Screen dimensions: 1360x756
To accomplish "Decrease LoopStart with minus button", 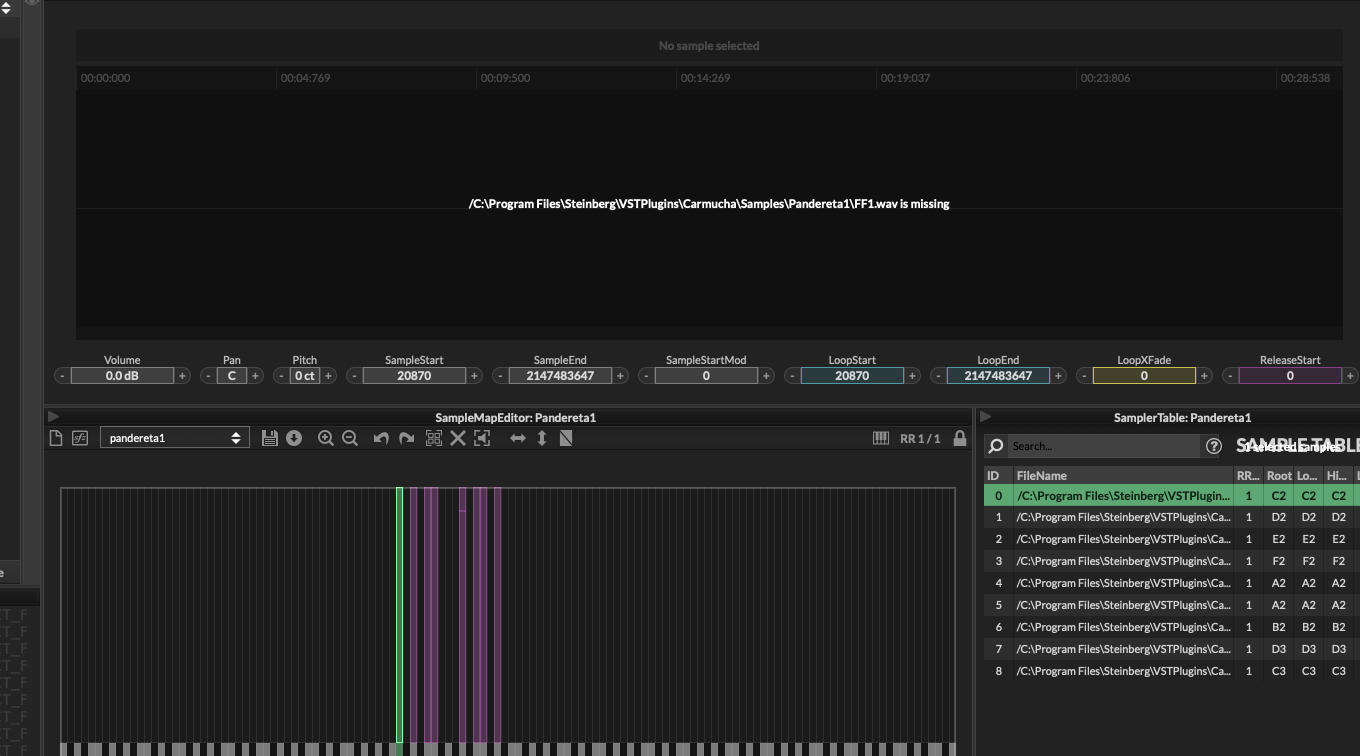I will pos(792,376).
